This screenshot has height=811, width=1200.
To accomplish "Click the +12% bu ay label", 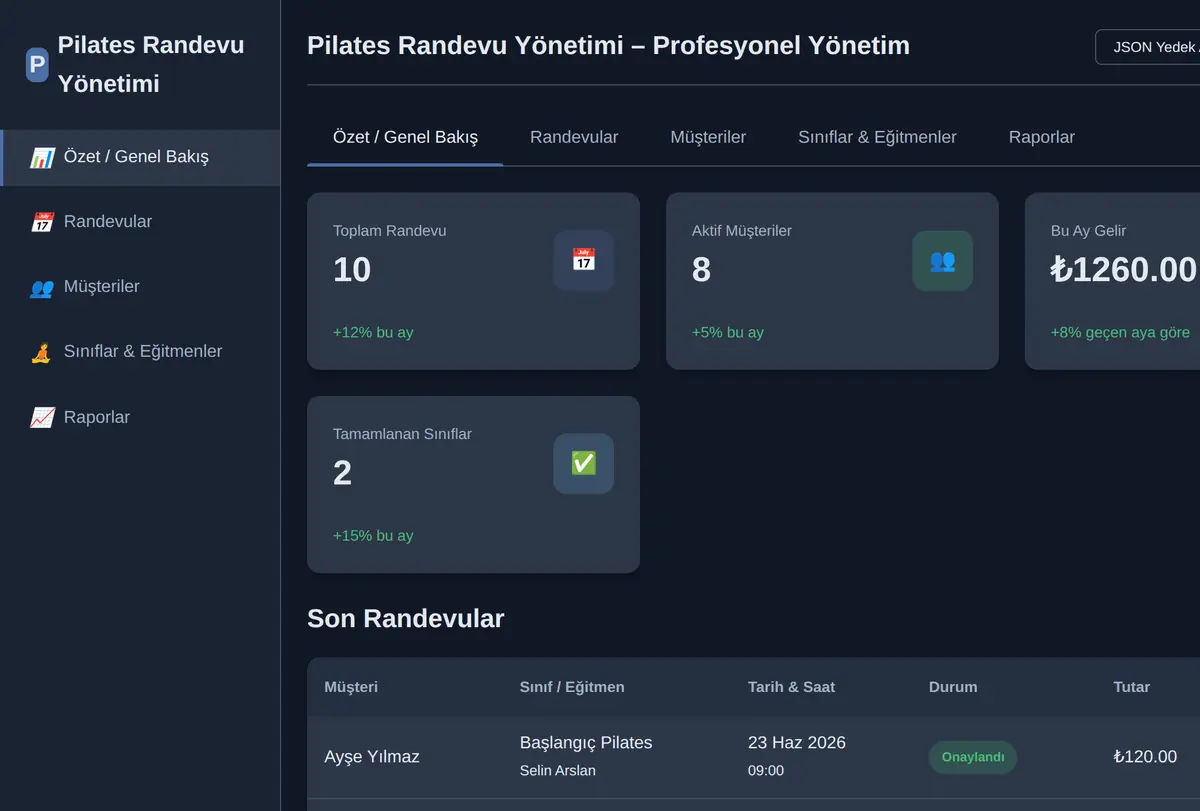I will pos(373,333).
